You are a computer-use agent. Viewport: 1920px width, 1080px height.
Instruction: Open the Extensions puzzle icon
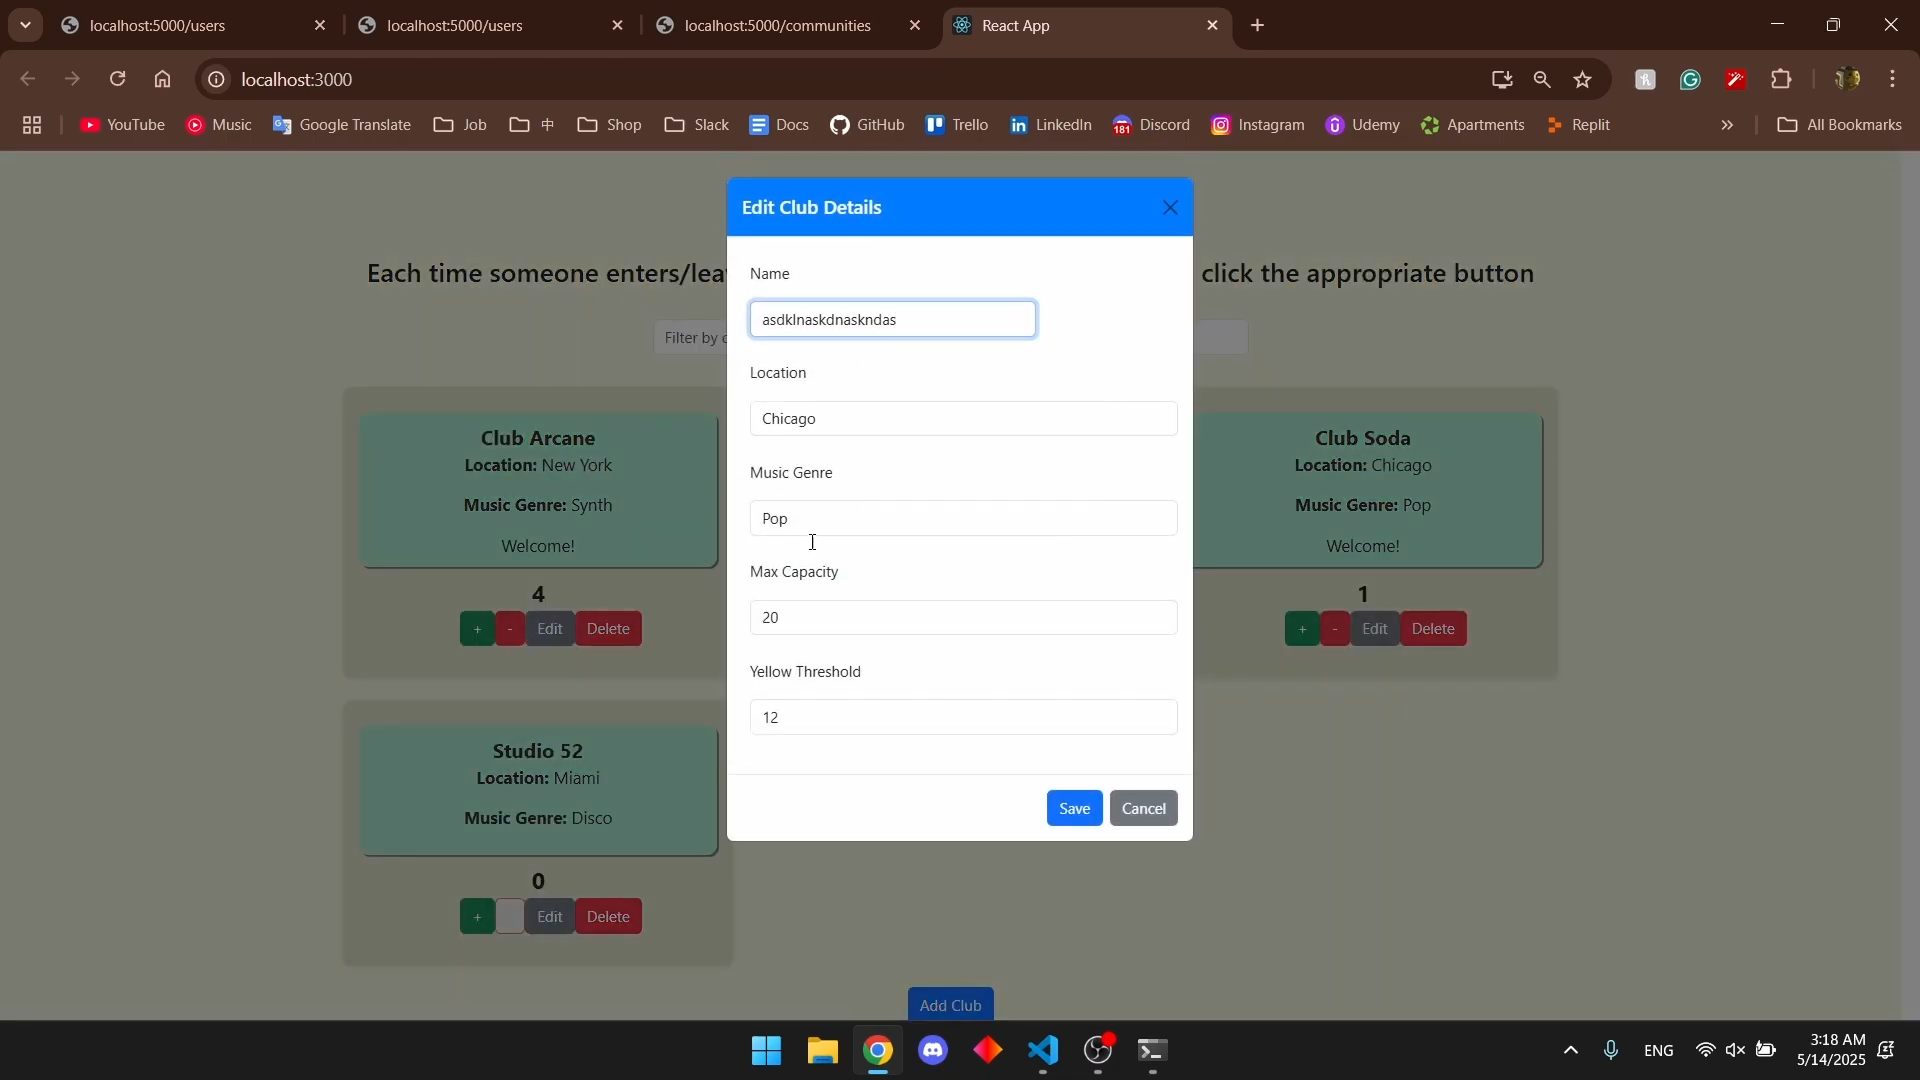point(1781,79)
